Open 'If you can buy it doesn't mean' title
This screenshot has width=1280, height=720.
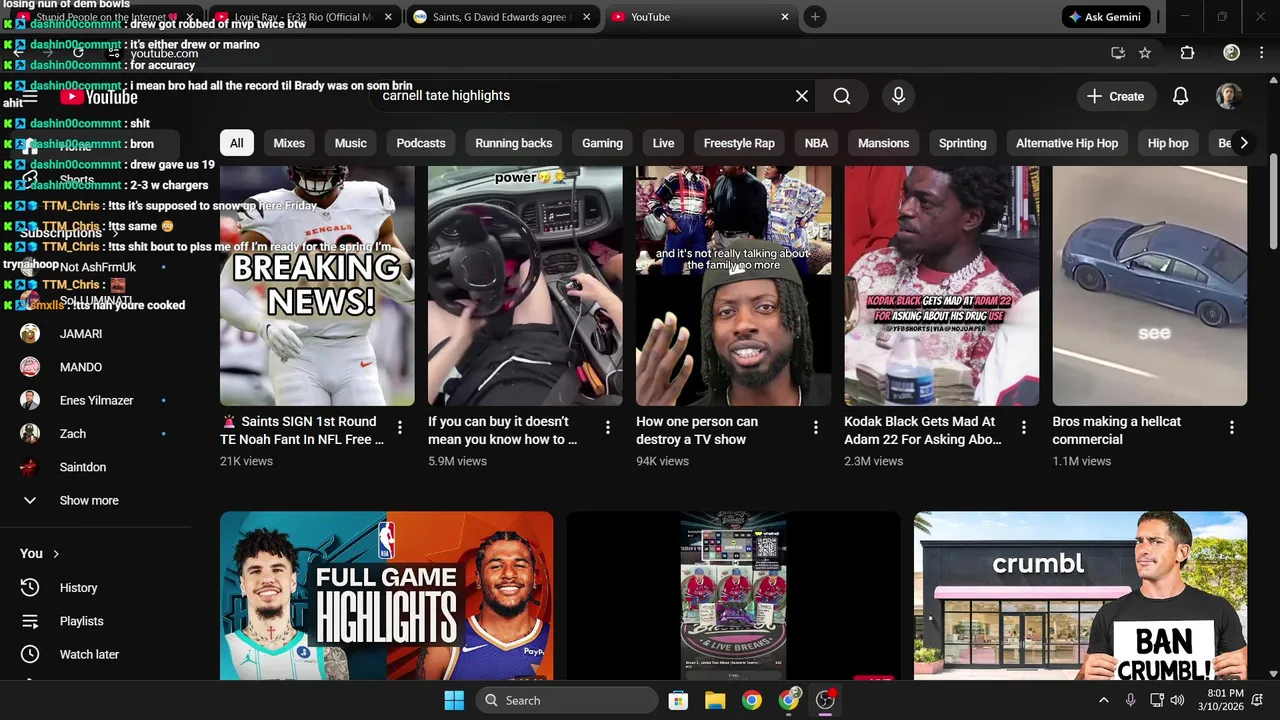click(x=503, y=430)
